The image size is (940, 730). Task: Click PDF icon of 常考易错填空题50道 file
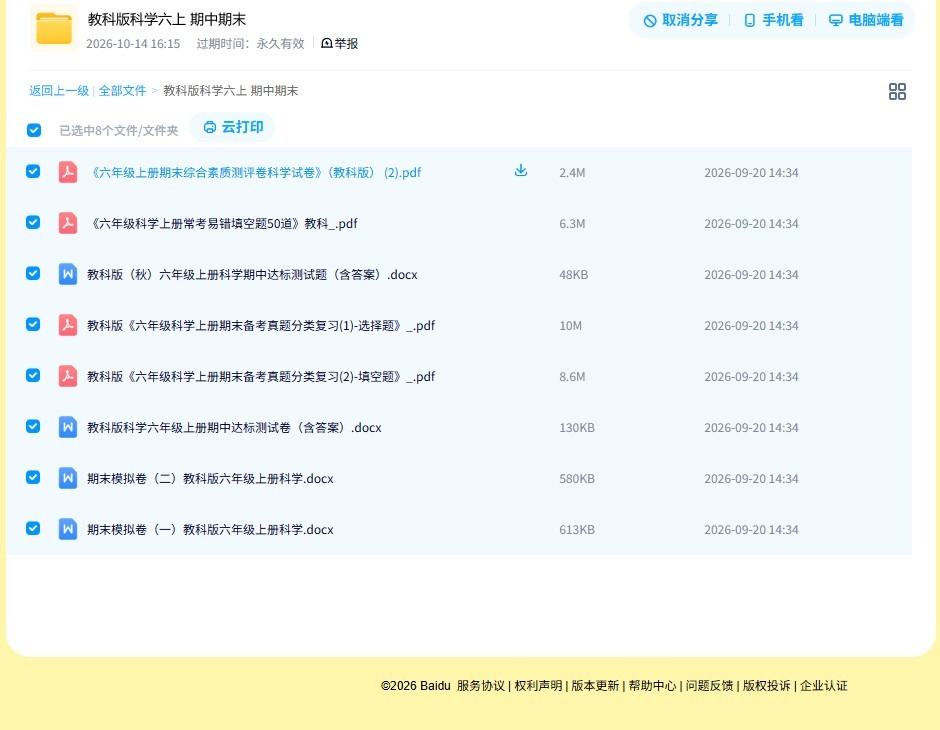pos(68,223)
